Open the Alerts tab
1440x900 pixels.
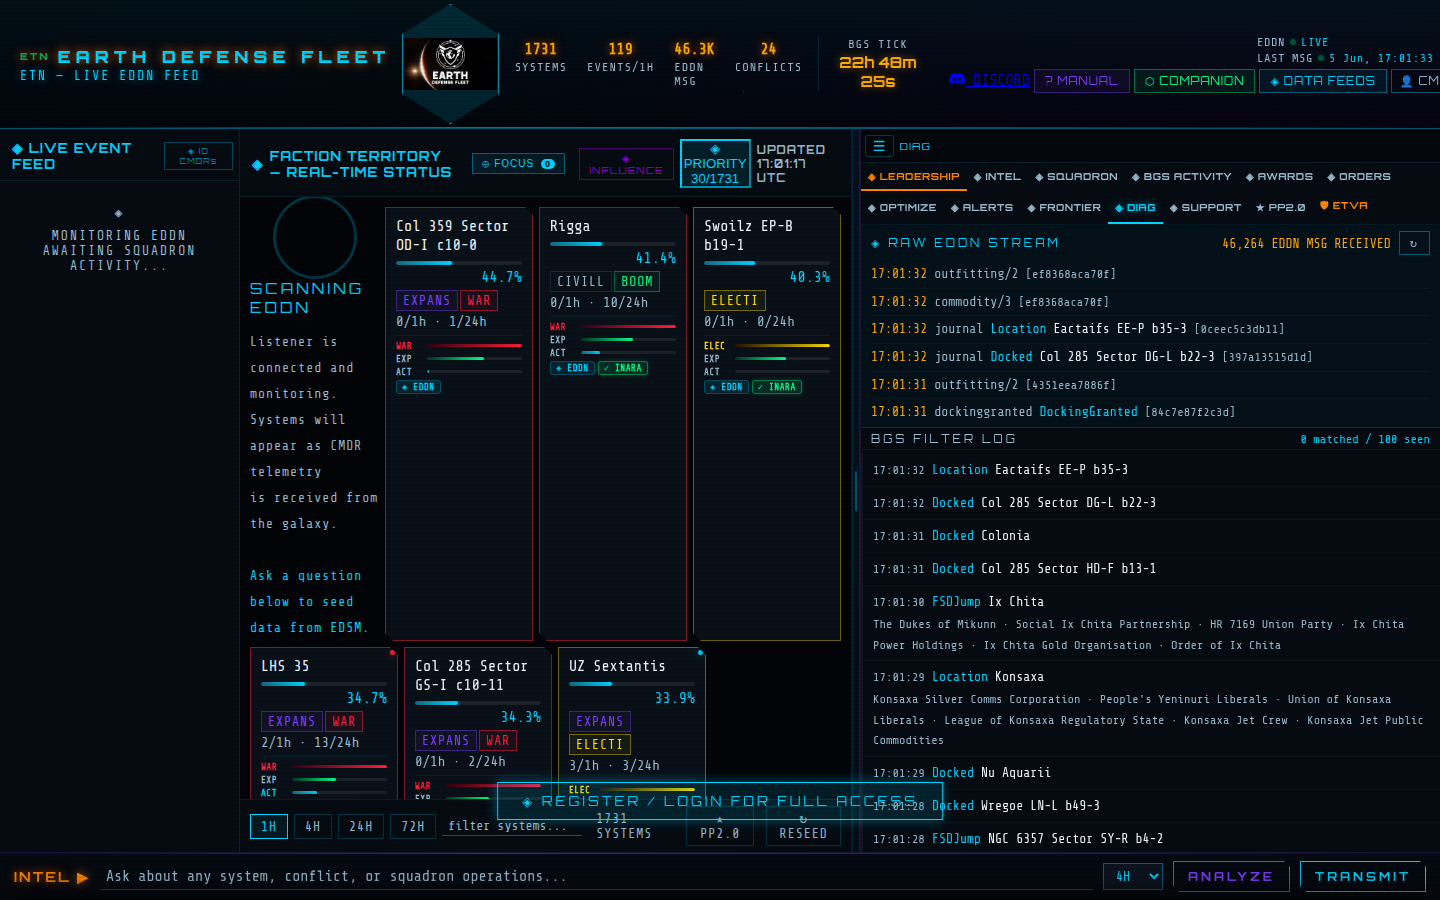coord(982,208)
